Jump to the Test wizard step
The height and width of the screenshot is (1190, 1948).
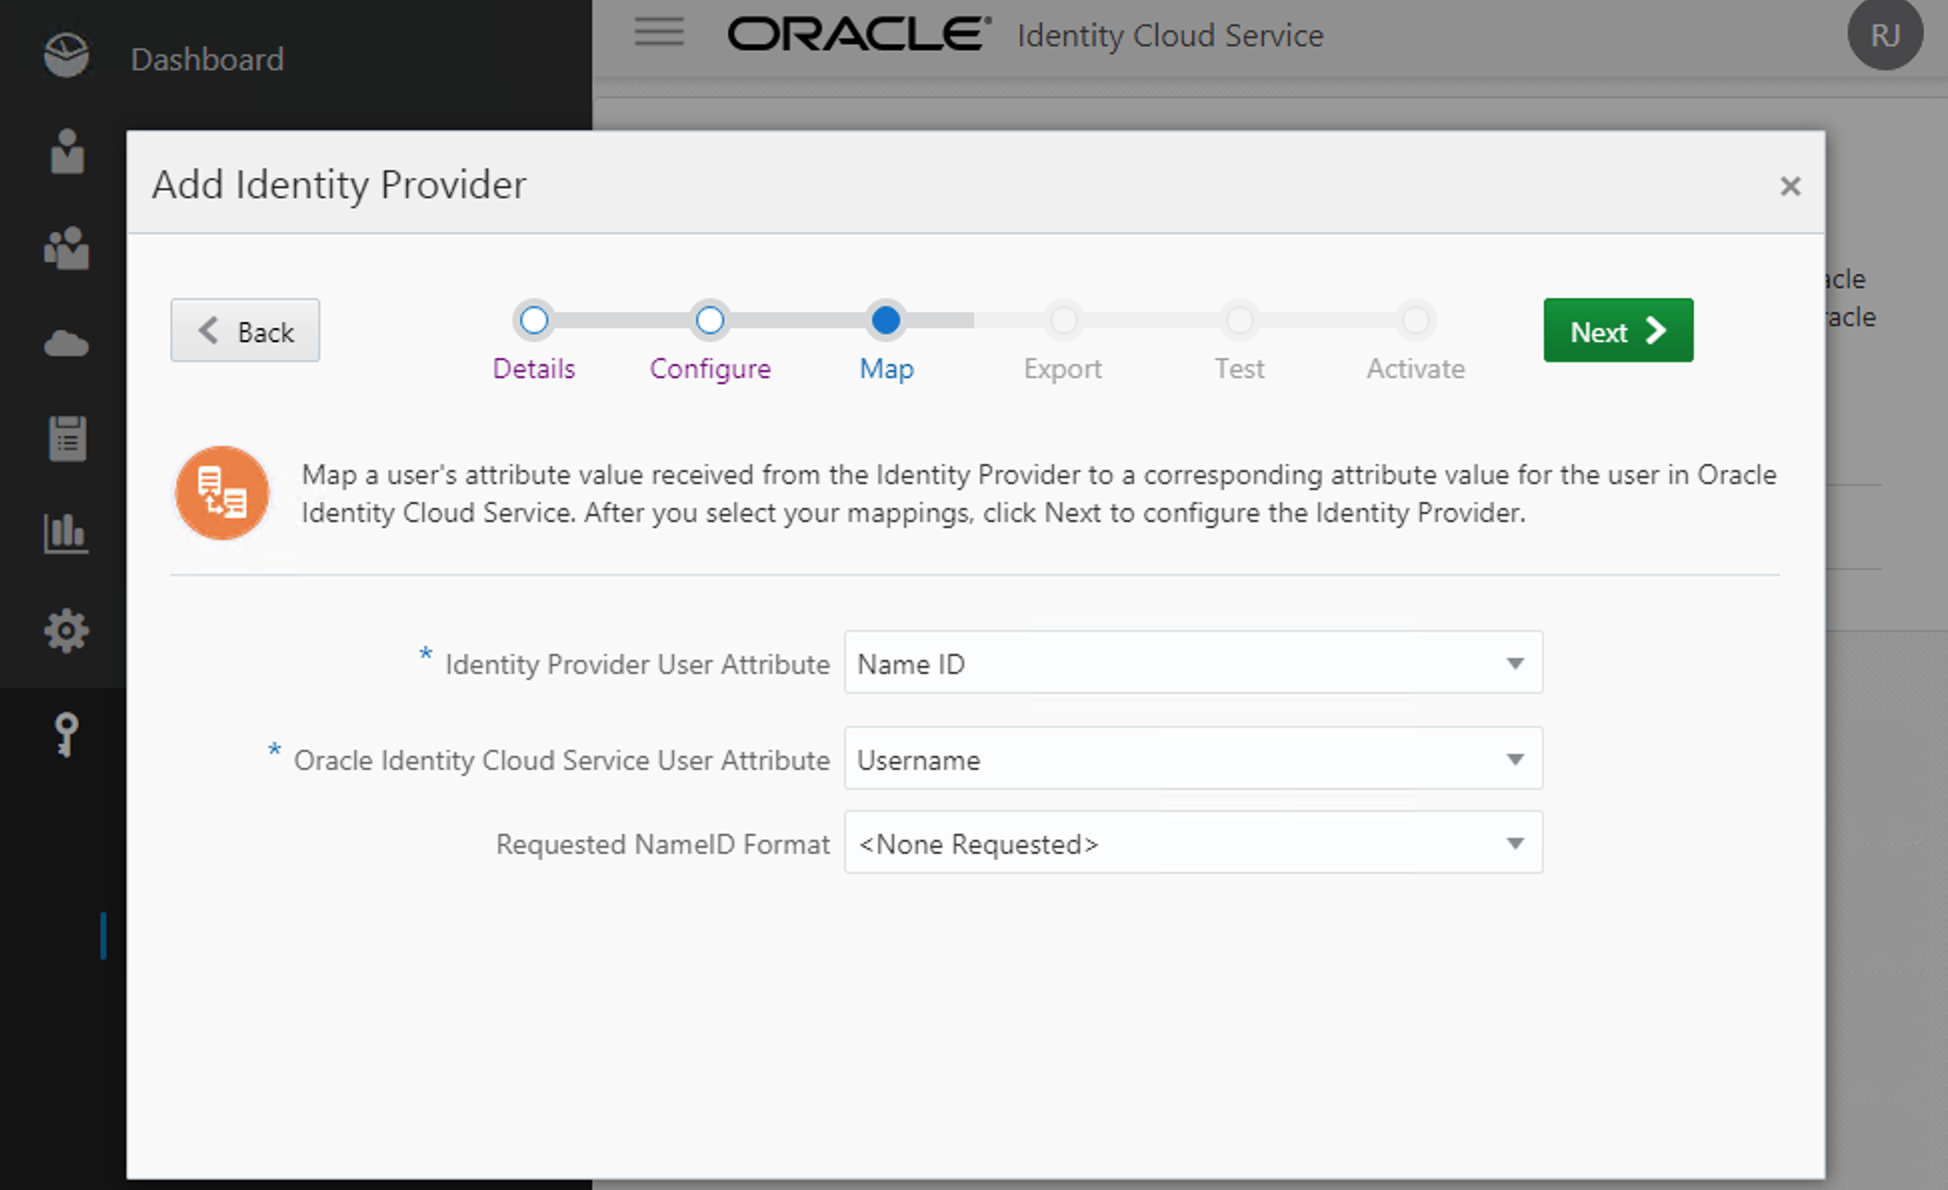[x=1239, y=341]
